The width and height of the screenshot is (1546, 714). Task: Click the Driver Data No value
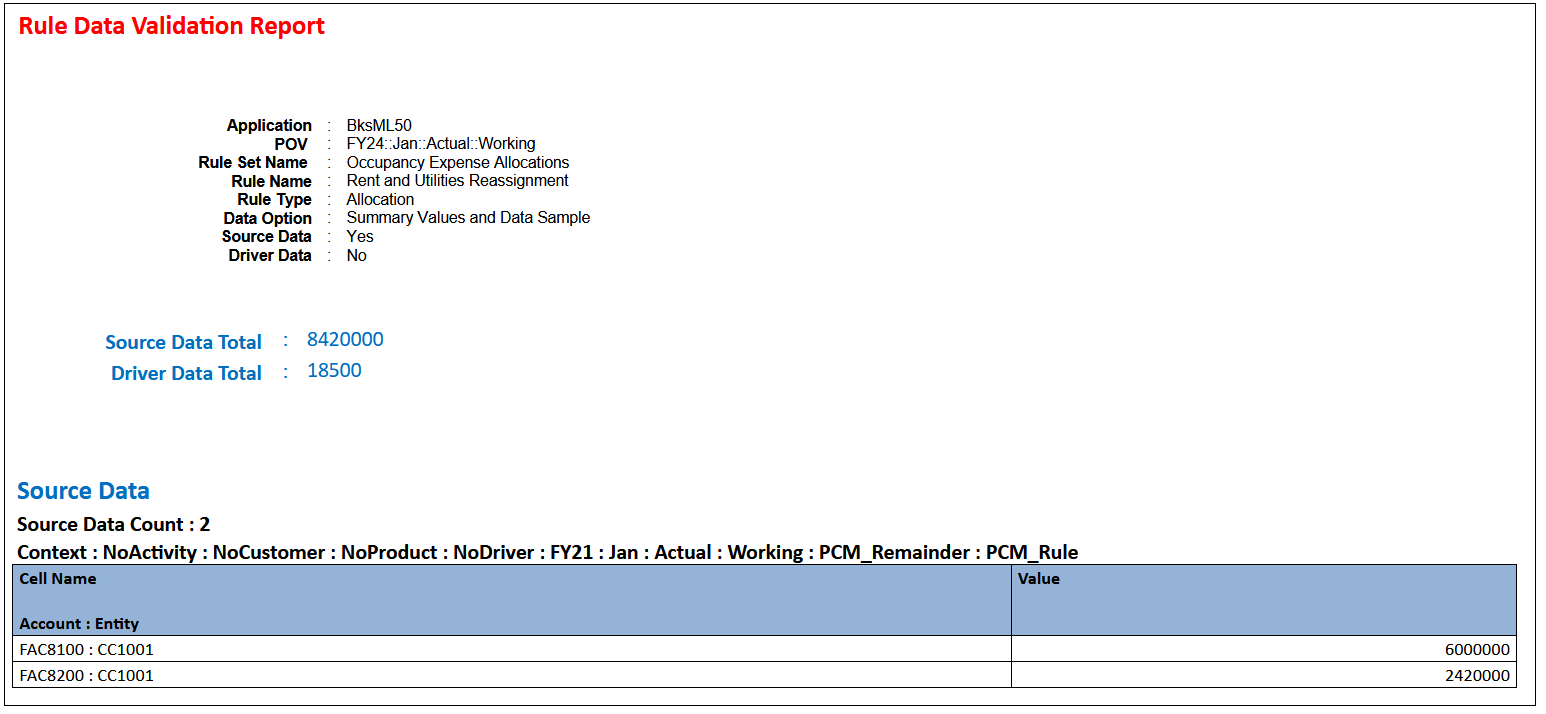click(357, 255)
